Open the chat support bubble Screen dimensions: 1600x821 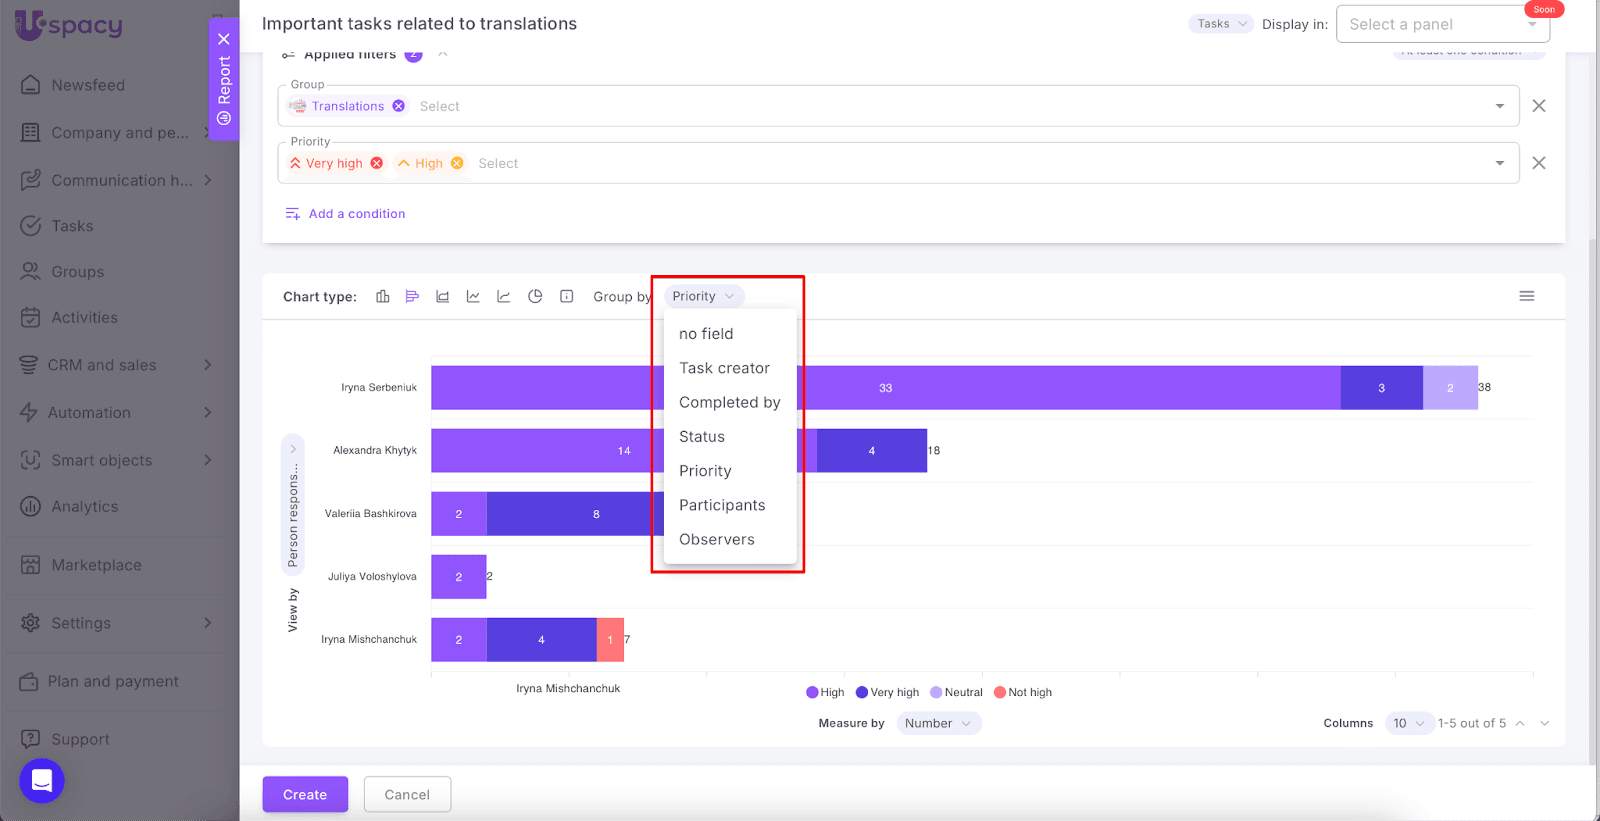(x=42, y=781)
